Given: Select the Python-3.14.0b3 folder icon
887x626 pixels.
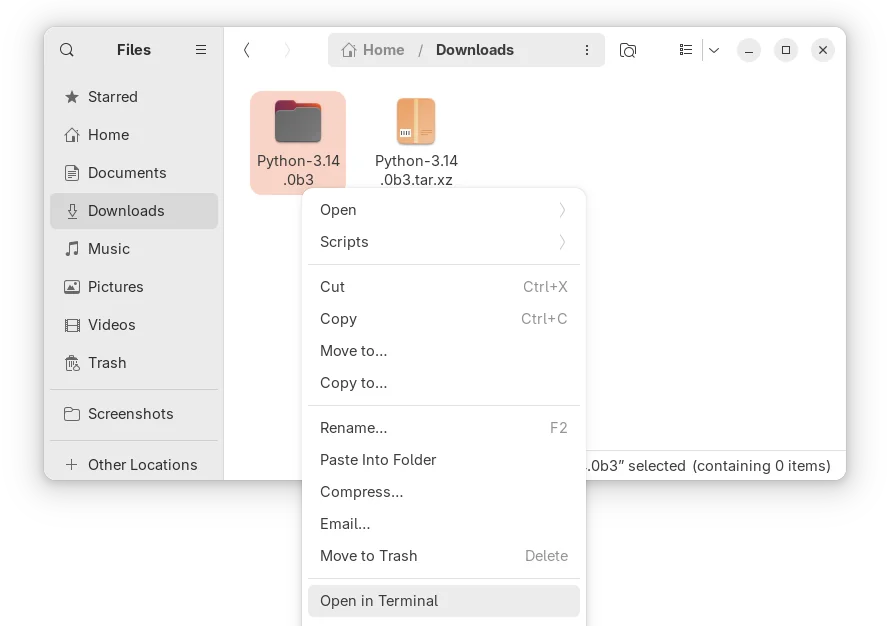Looking at the screenshot, I should tap(298, 121).
